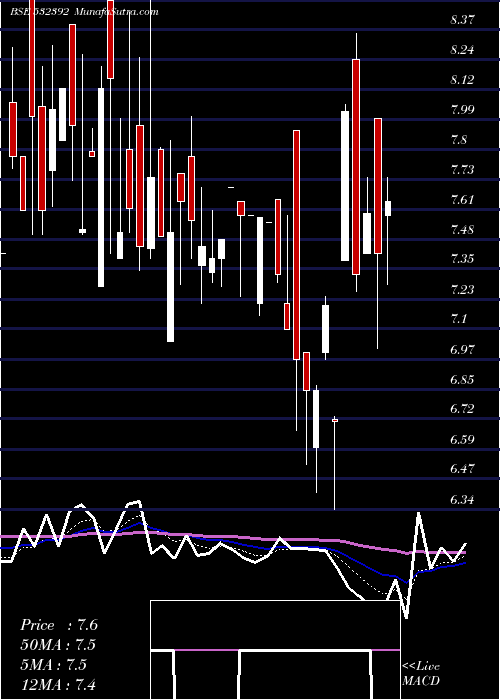Click the 7.8 price axis label
Image resolution: width=500 pixels, height=700 pixels.
tap(459, 140)
